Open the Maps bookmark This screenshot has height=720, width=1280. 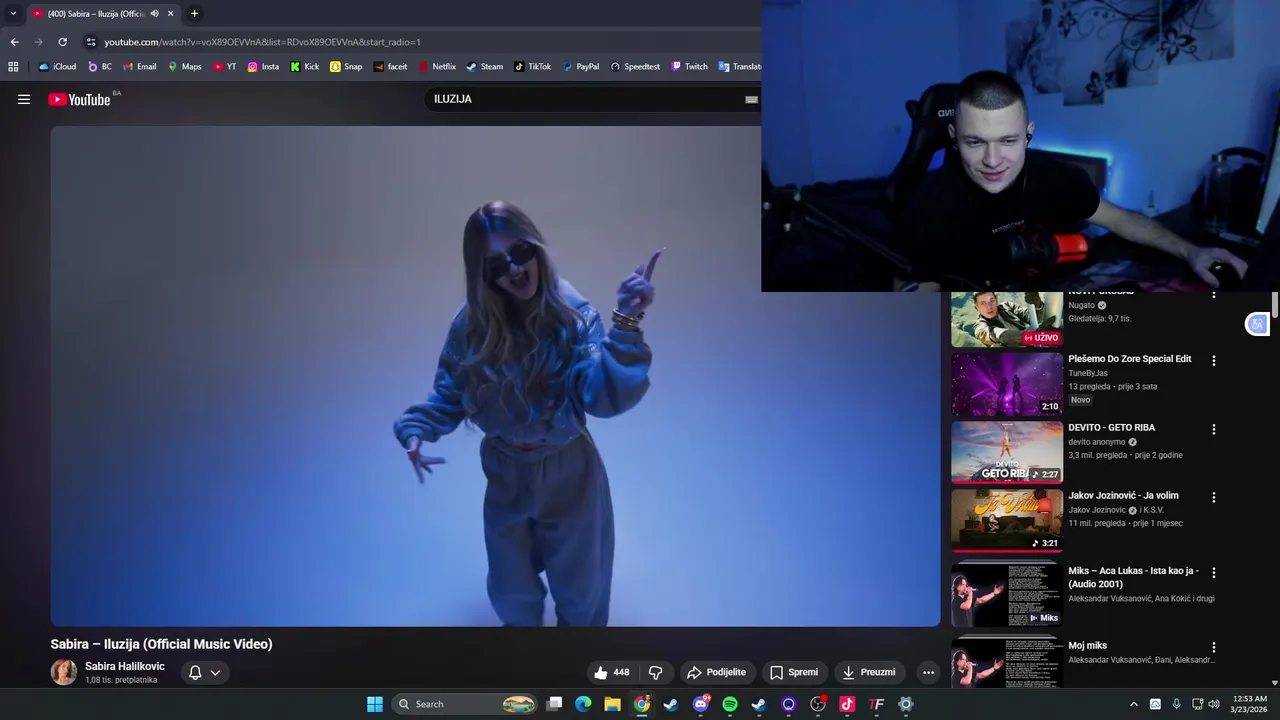click(184, 67)
